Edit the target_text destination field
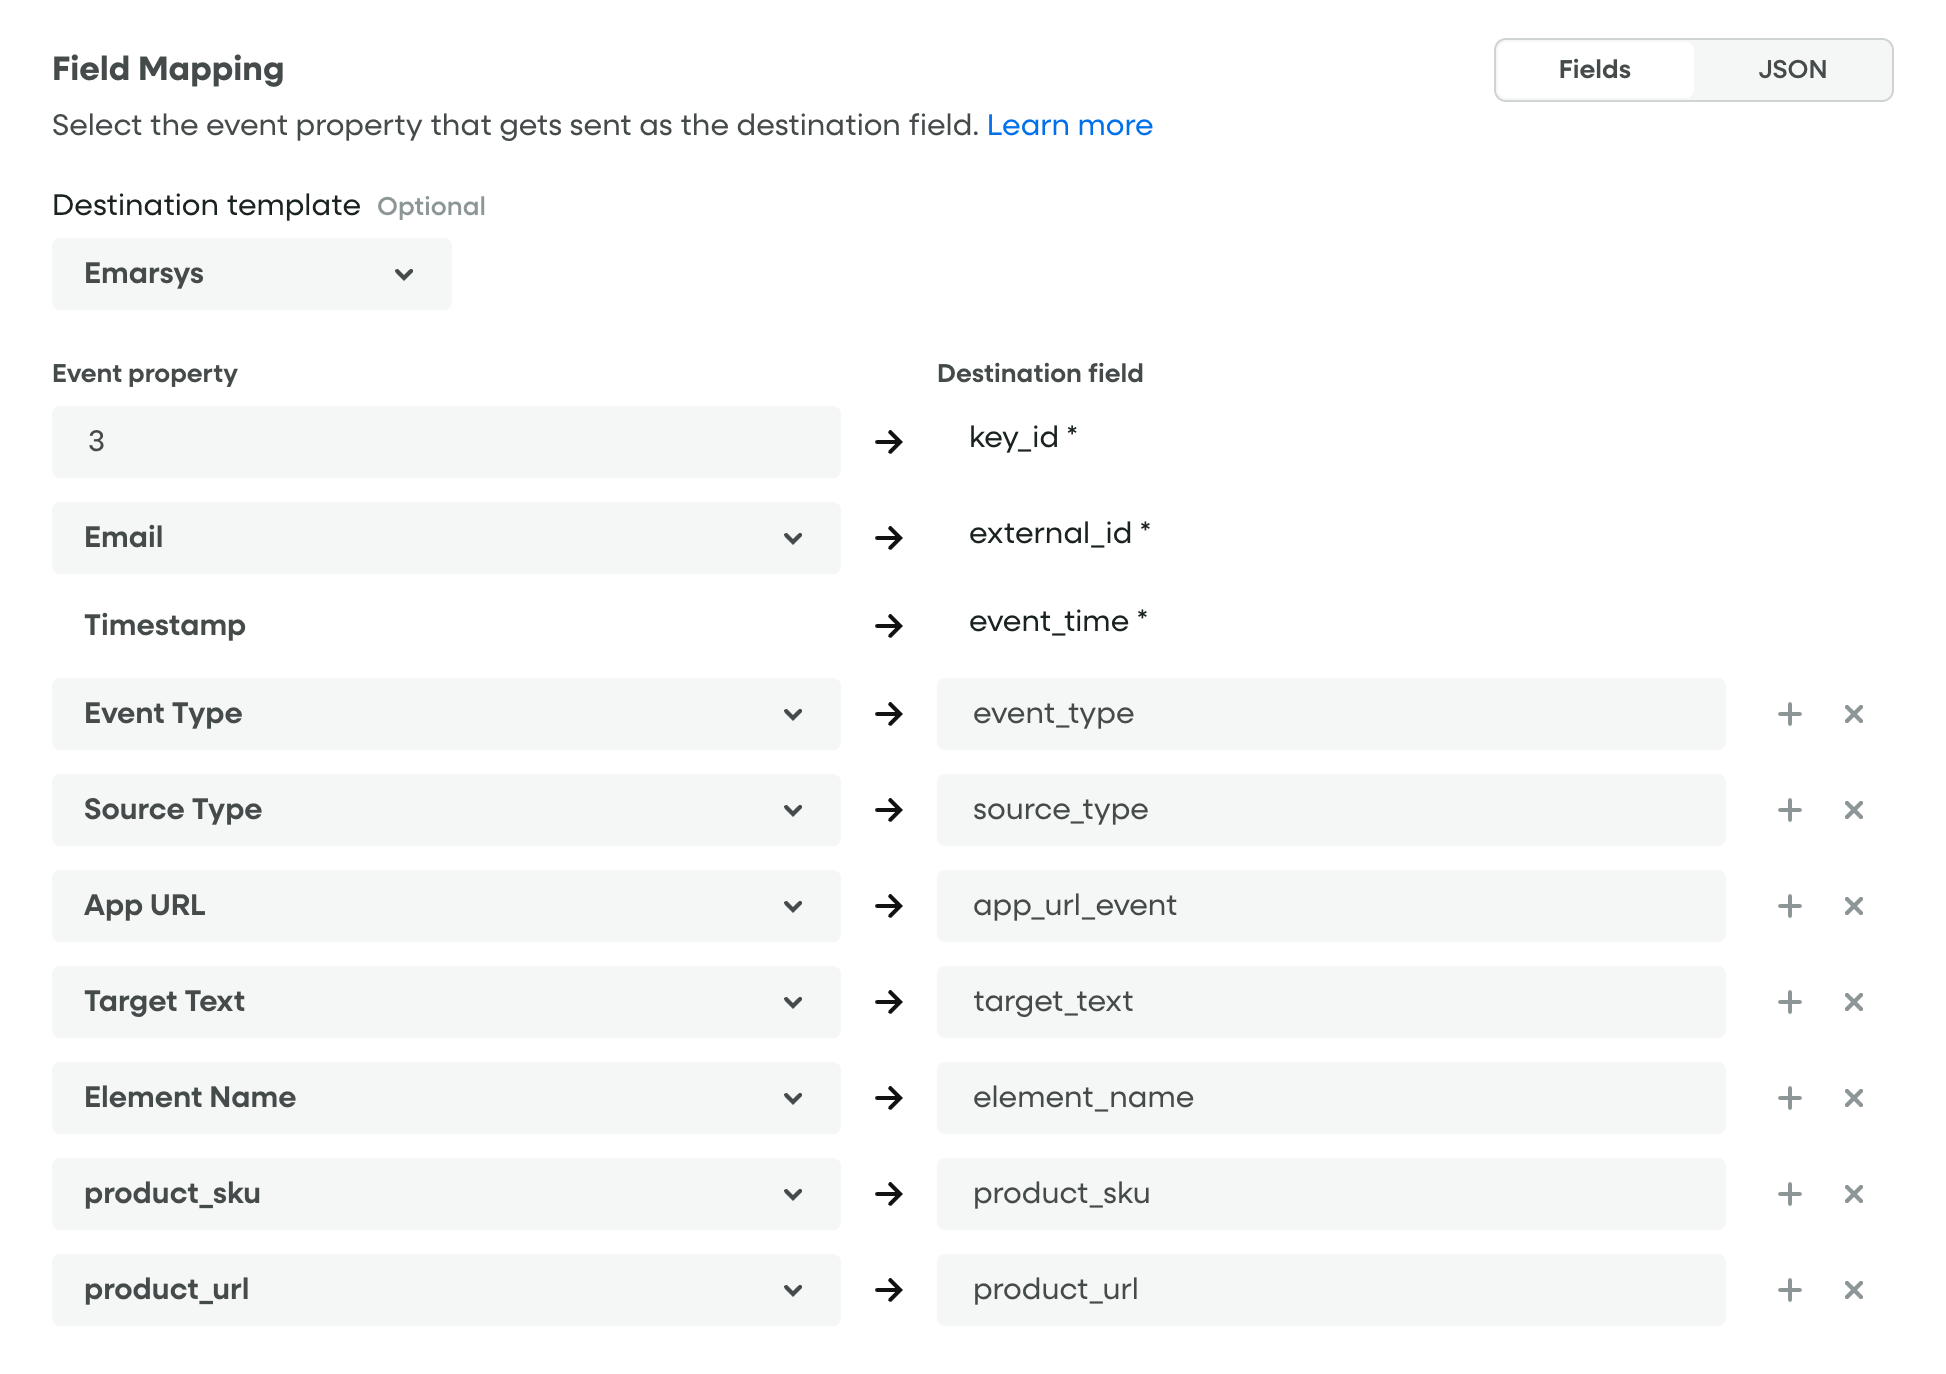1946x1374 pixels. pos(1330,1002)
